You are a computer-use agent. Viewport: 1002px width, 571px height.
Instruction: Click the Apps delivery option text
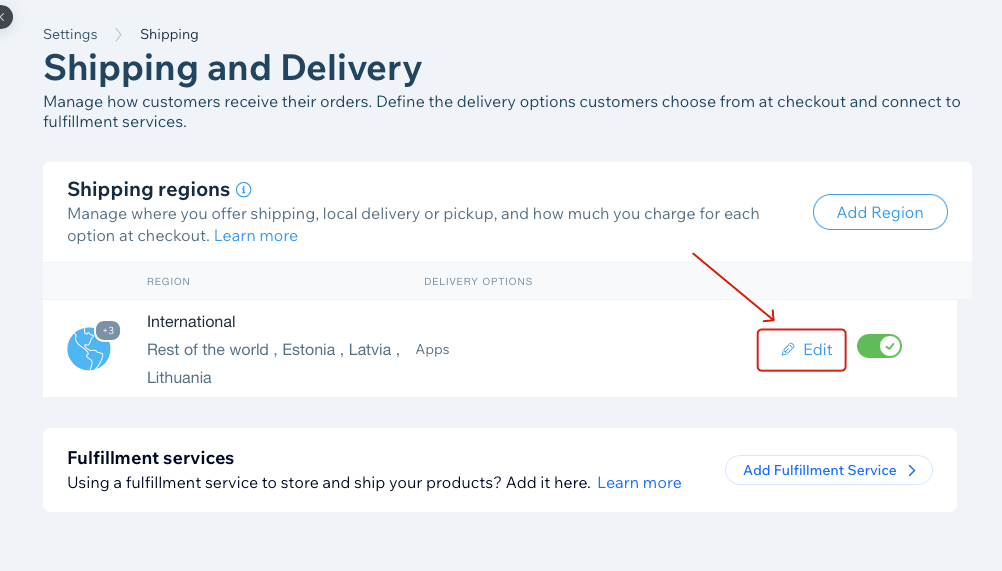point(432,350)
